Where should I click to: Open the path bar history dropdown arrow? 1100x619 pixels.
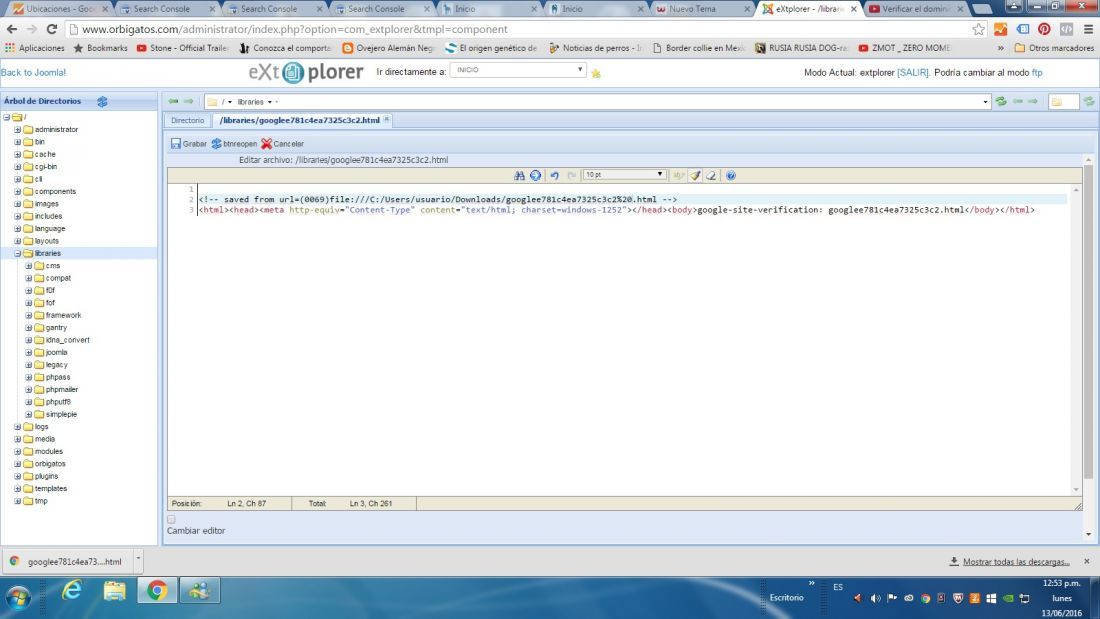click(x=985, y=102)
